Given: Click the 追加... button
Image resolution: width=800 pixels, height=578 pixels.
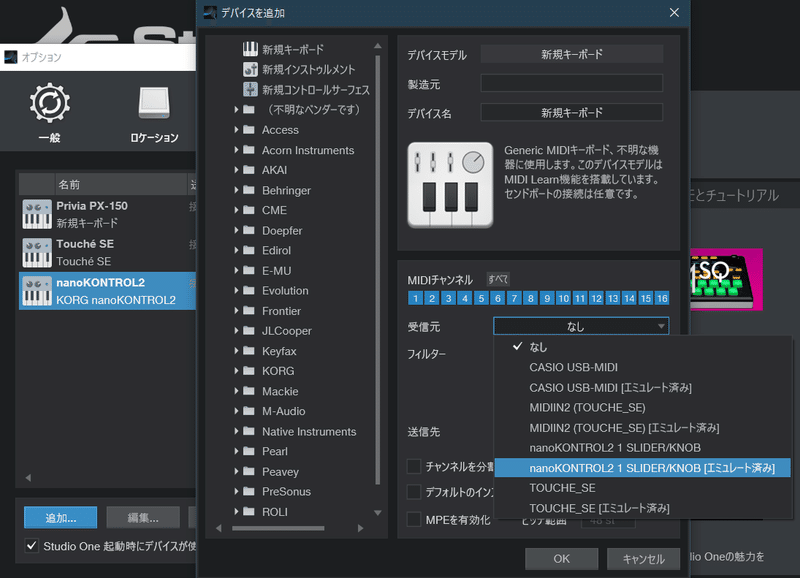Looking at the screenshot, I should (x=61, y=518).
